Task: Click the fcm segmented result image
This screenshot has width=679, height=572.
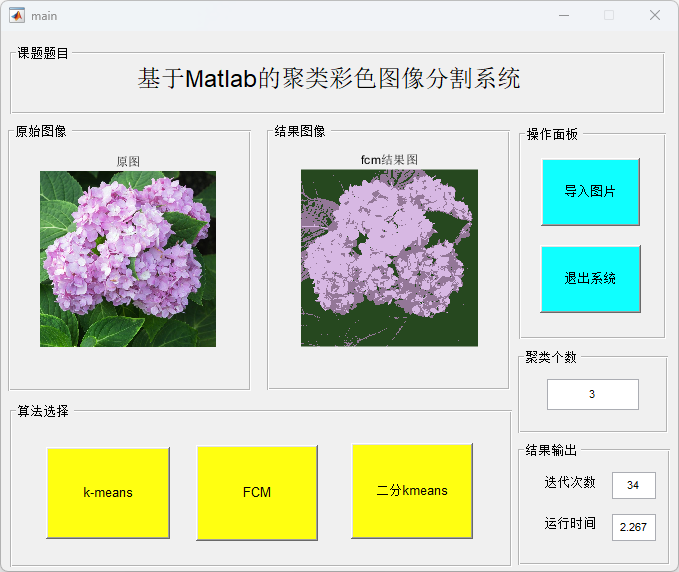Action: coord(389,258)
